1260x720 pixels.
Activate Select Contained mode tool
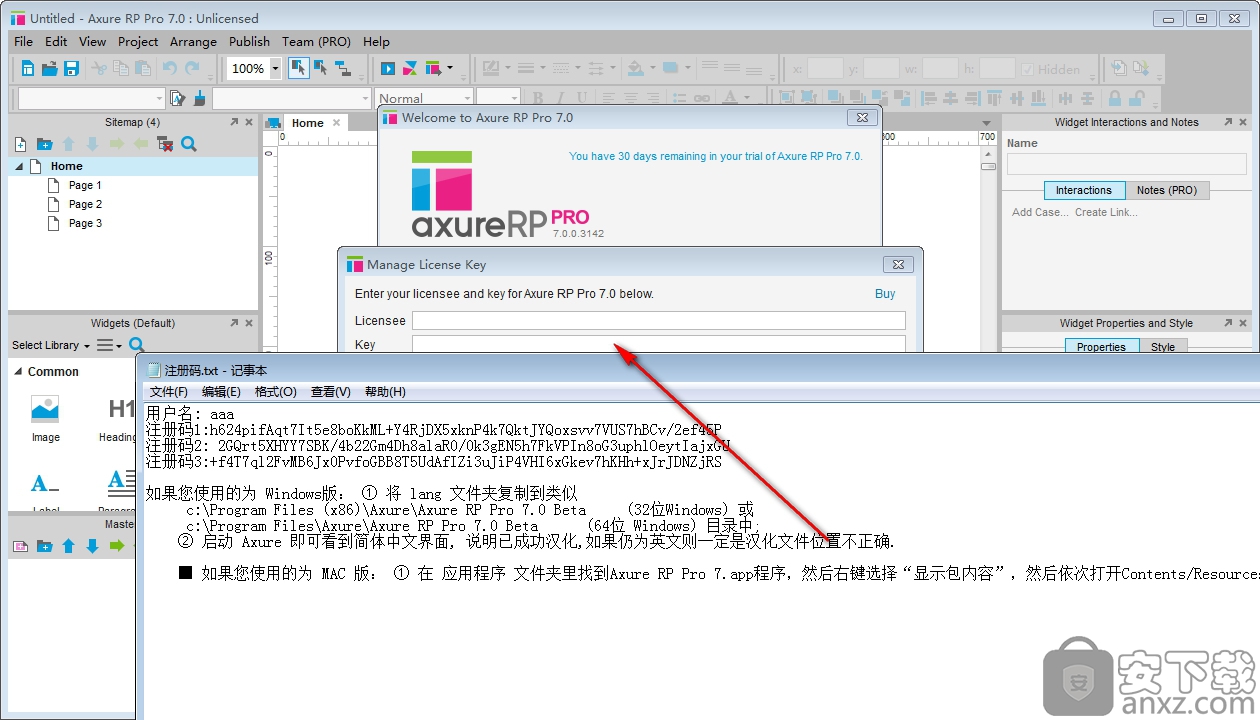pyautogui.click(x=321, y=68)
